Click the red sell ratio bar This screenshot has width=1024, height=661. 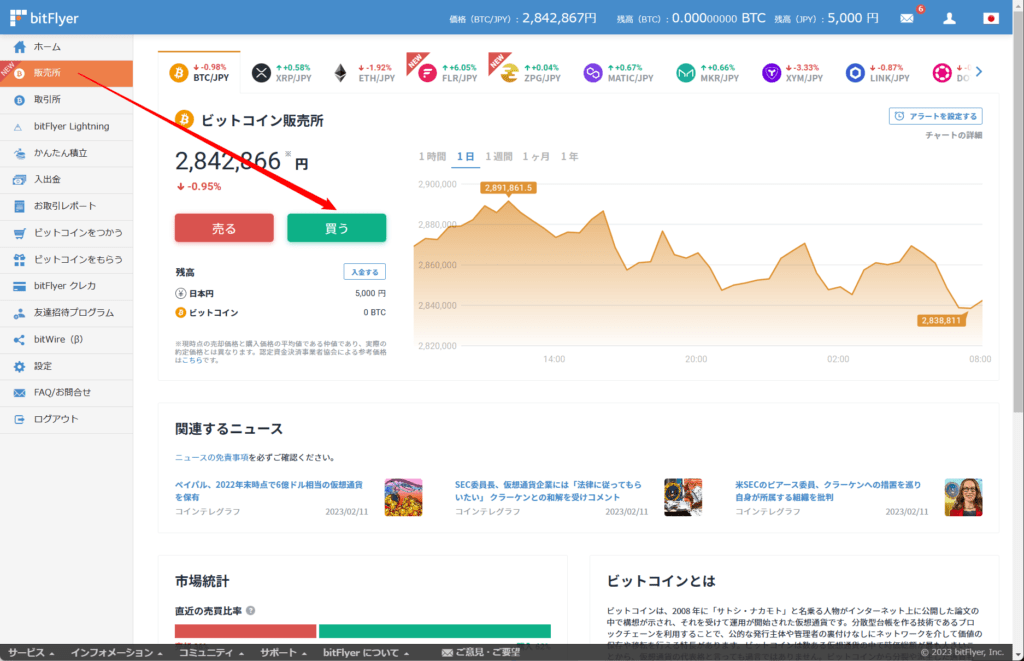click(246, 631)
